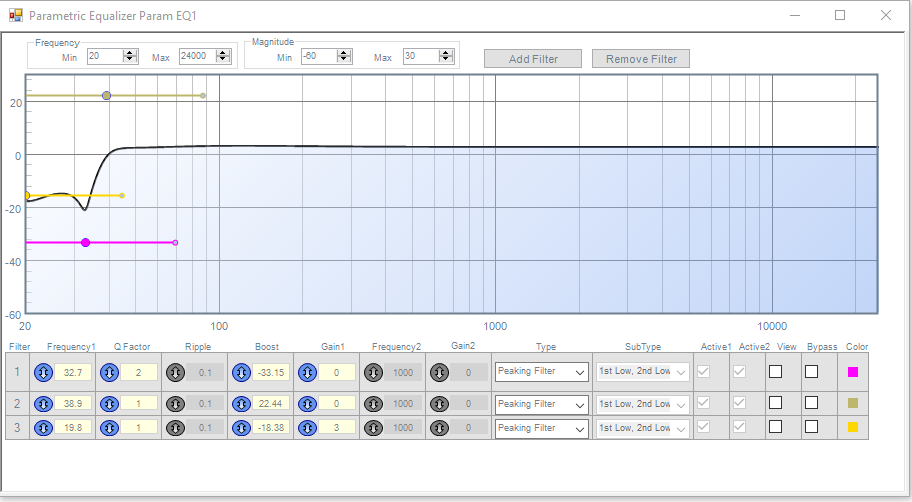Enable View checkbox for filter 1
The width and height of the screenshot is (912, 502).
775,371
